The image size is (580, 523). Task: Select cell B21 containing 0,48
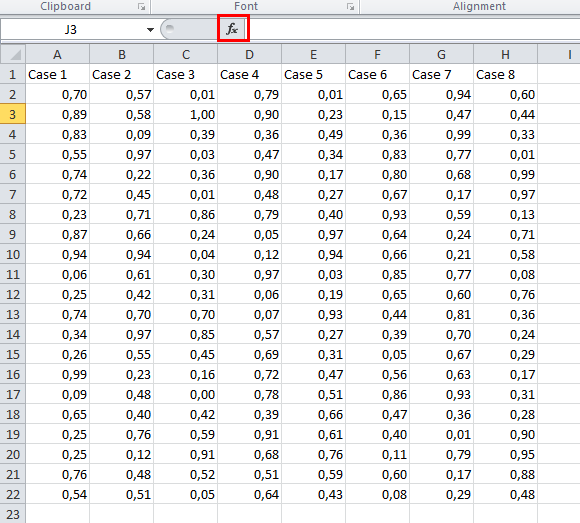pos(122,474)
